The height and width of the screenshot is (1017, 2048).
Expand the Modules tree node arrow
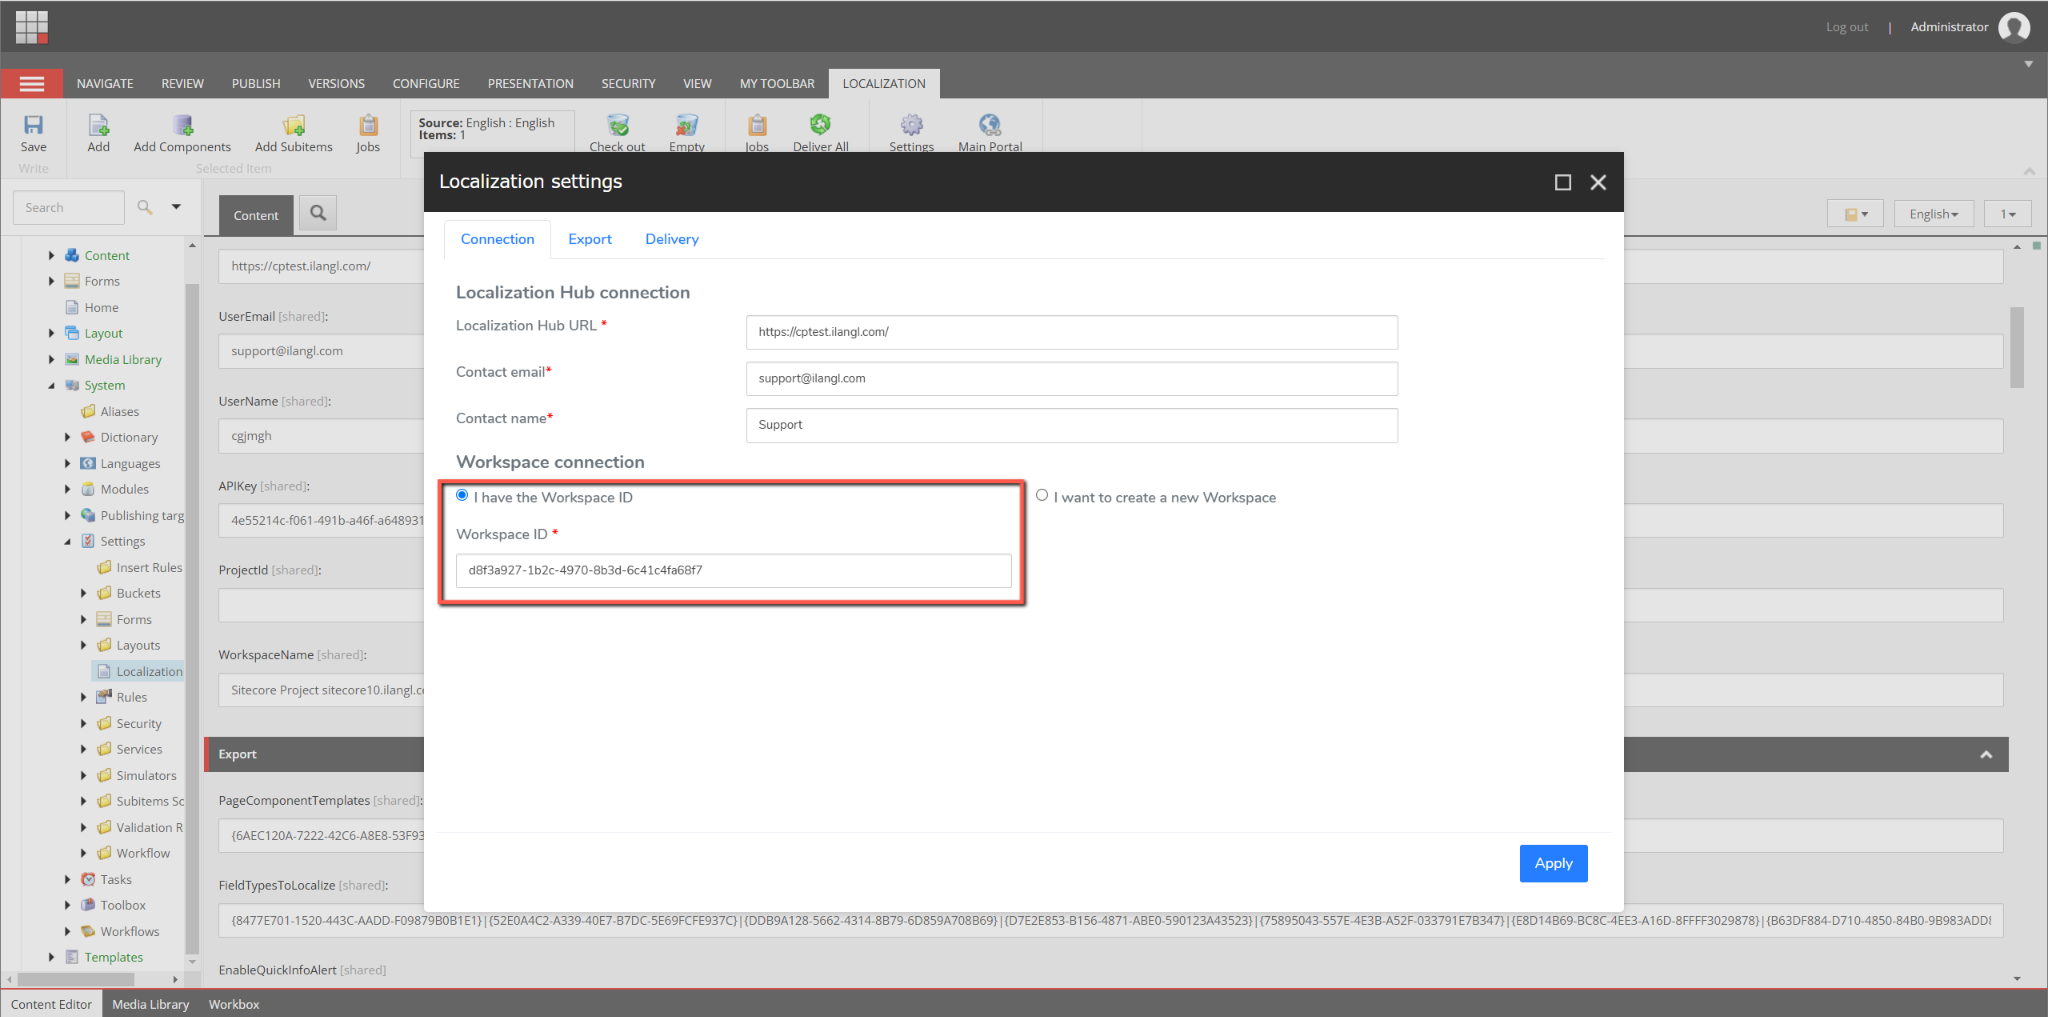pyautogui.click(x=67, y=489)
